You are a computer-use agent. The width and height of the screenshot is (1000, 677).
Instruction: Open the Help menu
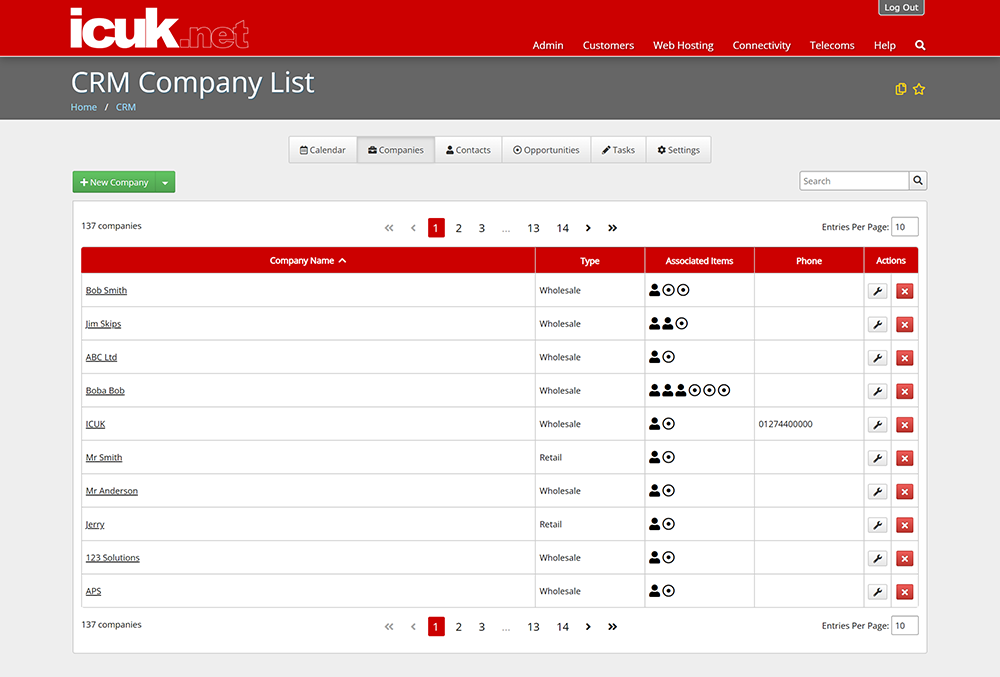(885, 45)
